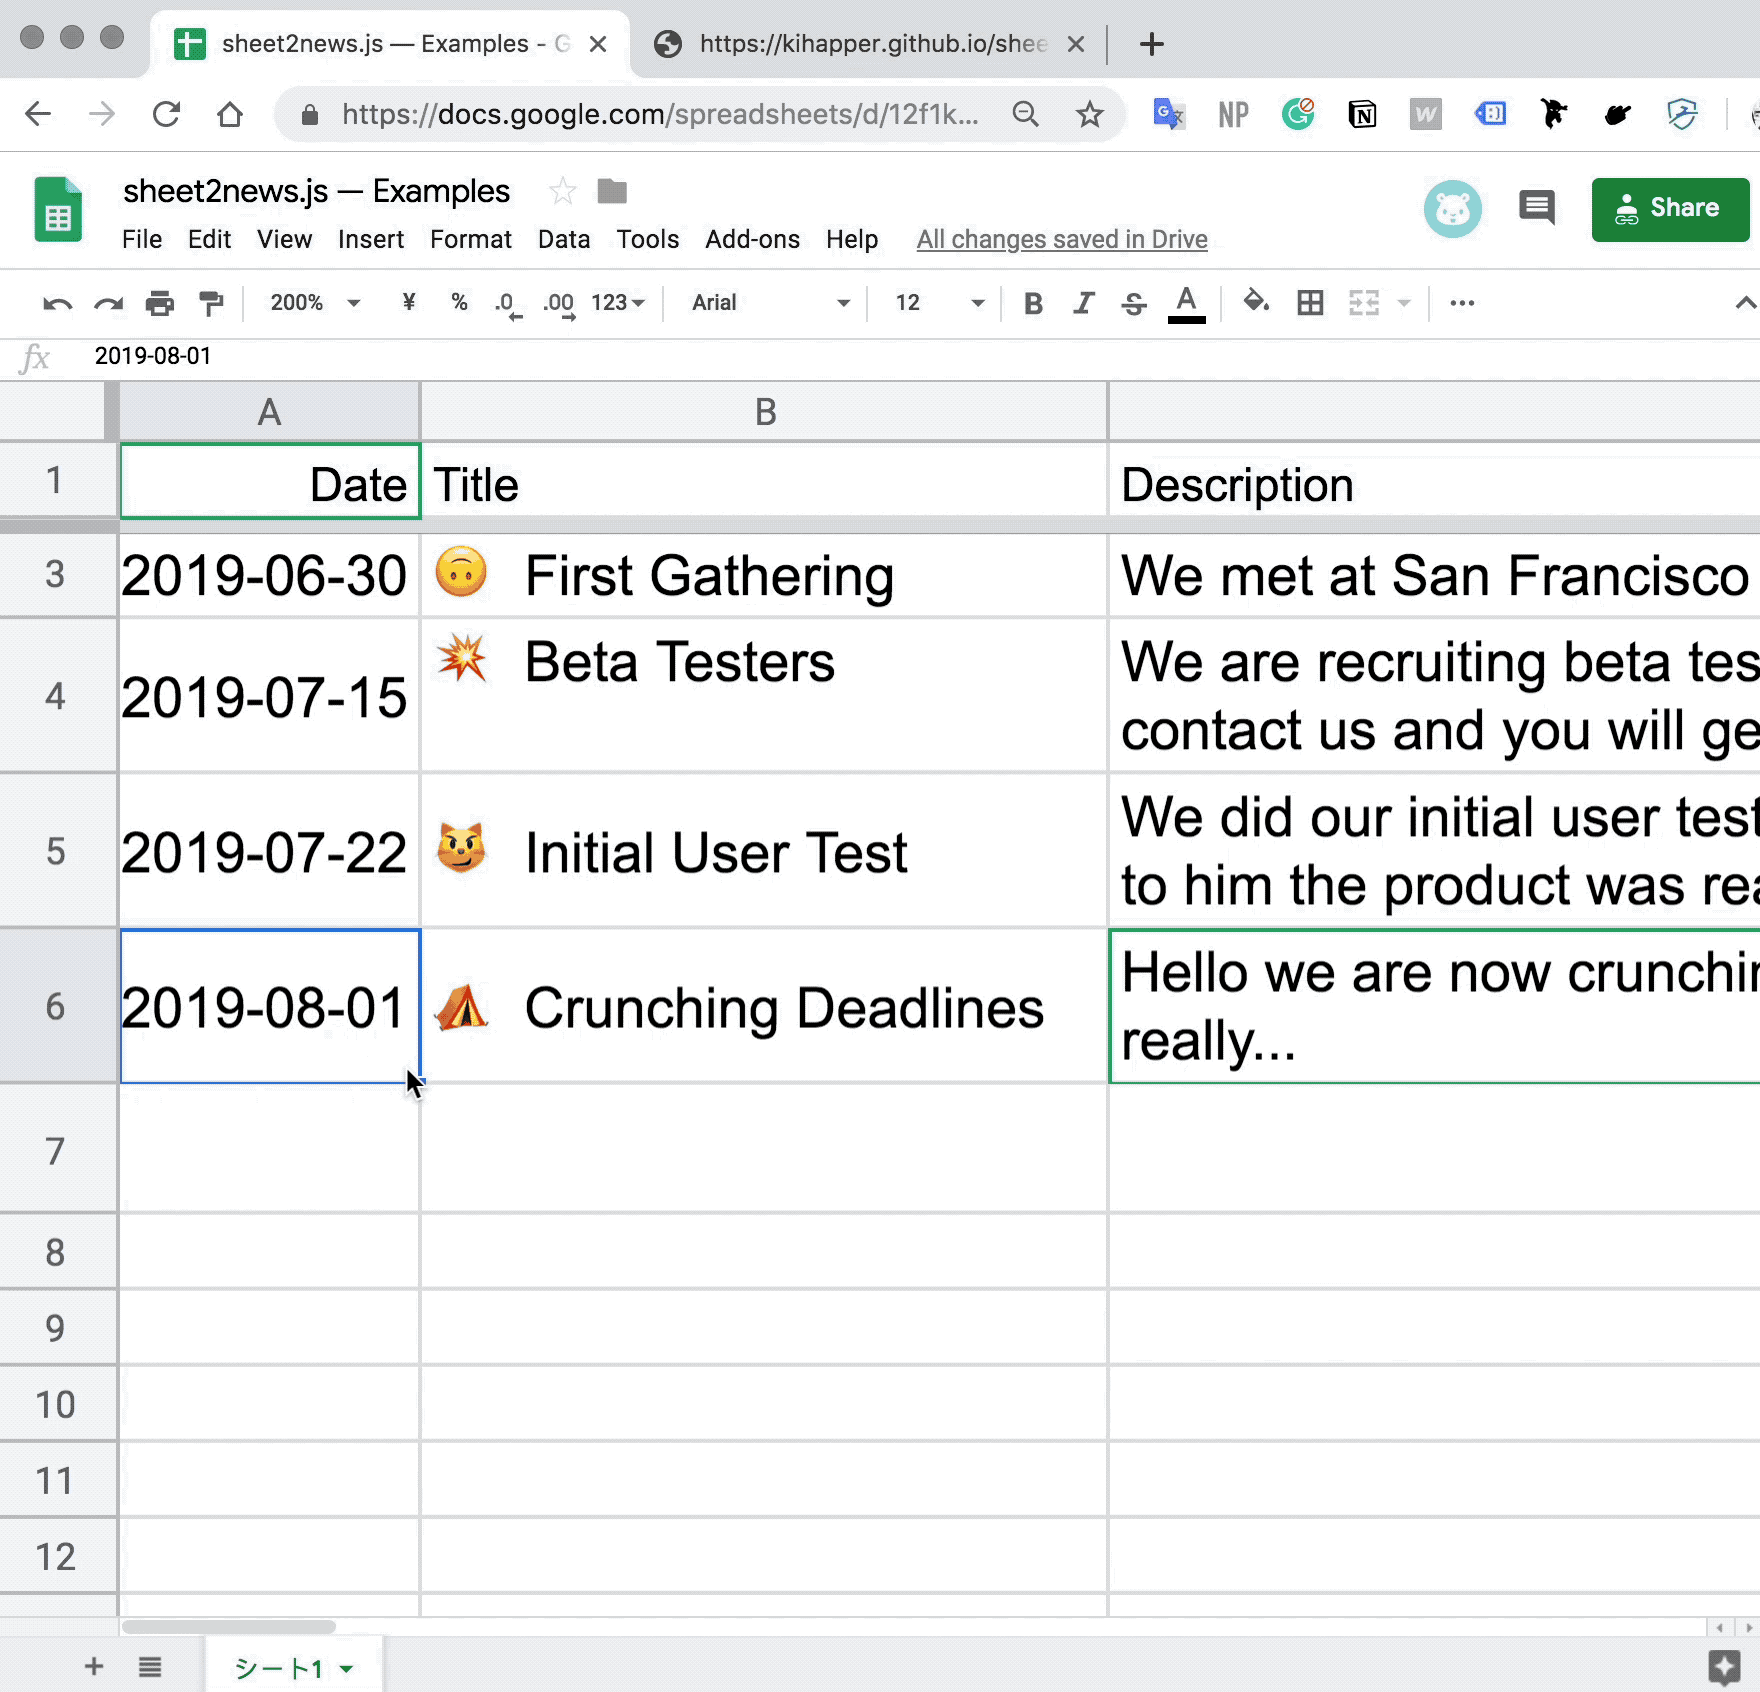Open the Insert menu

click(x=371, y=240)
